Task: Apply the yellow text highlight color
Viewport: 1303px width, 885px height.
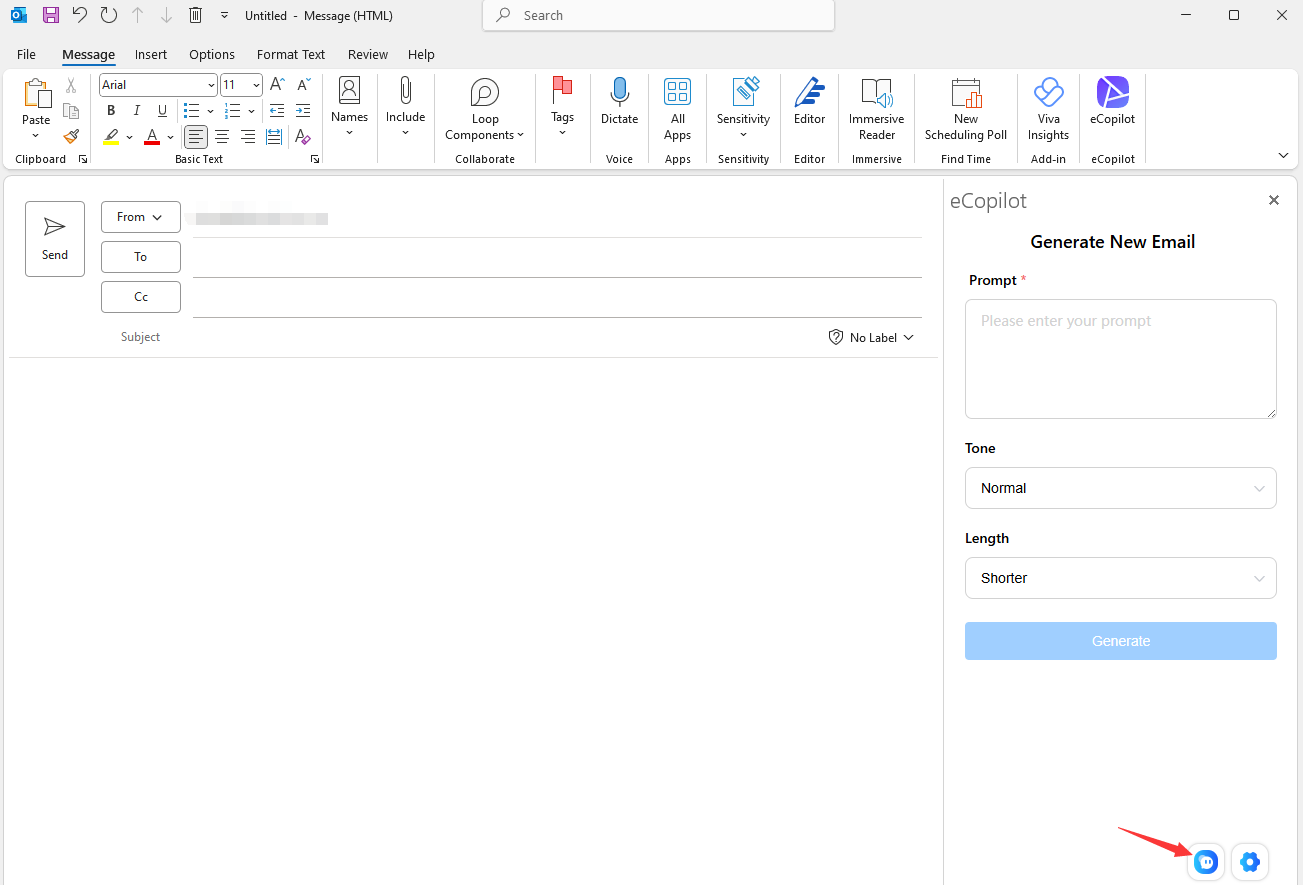Action: [x=111, y=137]
